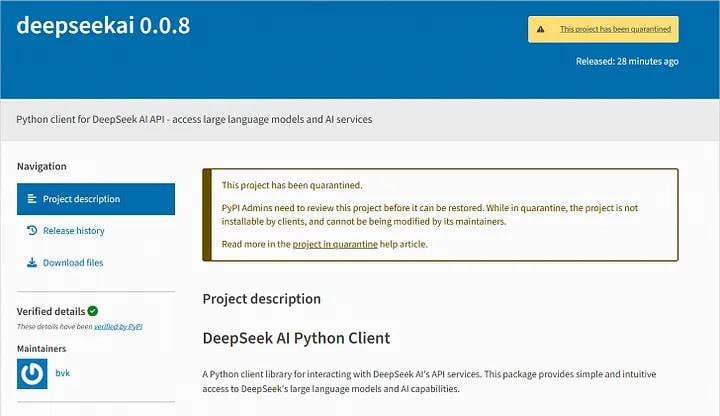
Task: Click 'DeepSeek AI Python Client' heading
Action: pos(296,338)
